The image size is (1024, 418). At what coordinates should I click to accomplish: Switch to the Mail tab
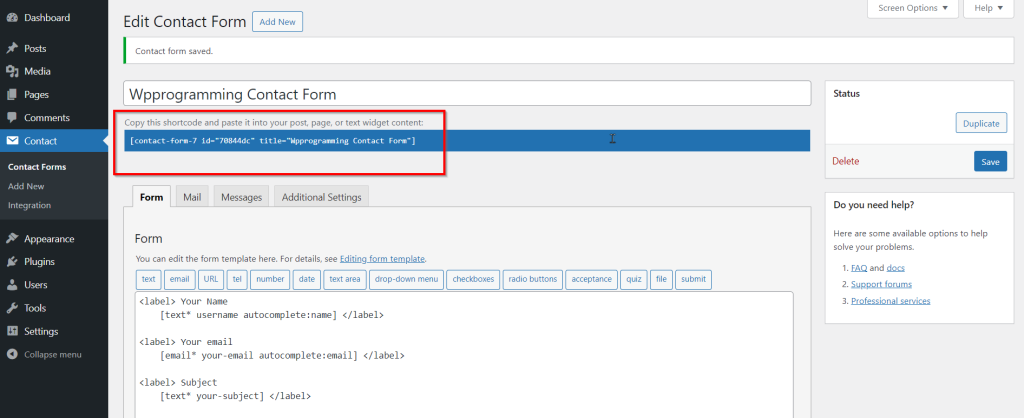point(192,197)
